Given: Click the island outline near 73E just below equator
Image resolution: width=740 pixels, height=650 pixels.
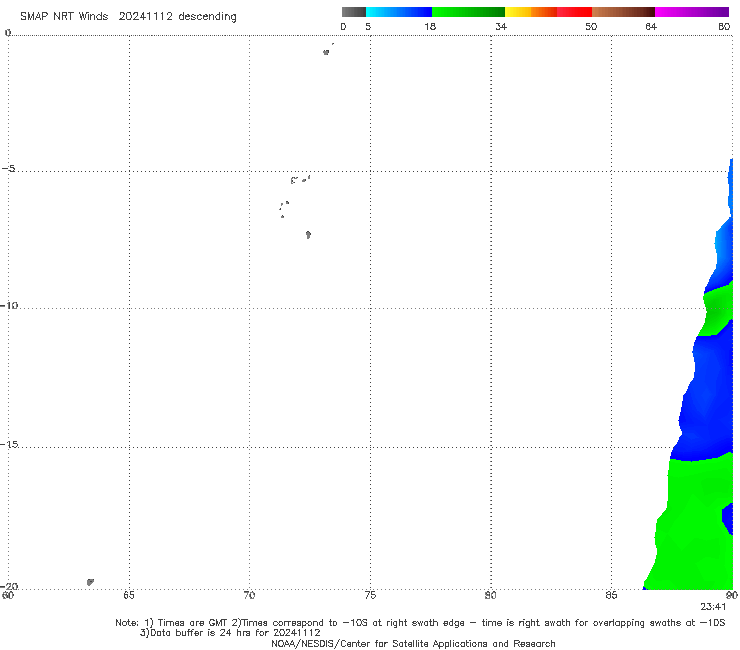Looking at the screenshot, I should click(326, 52).
